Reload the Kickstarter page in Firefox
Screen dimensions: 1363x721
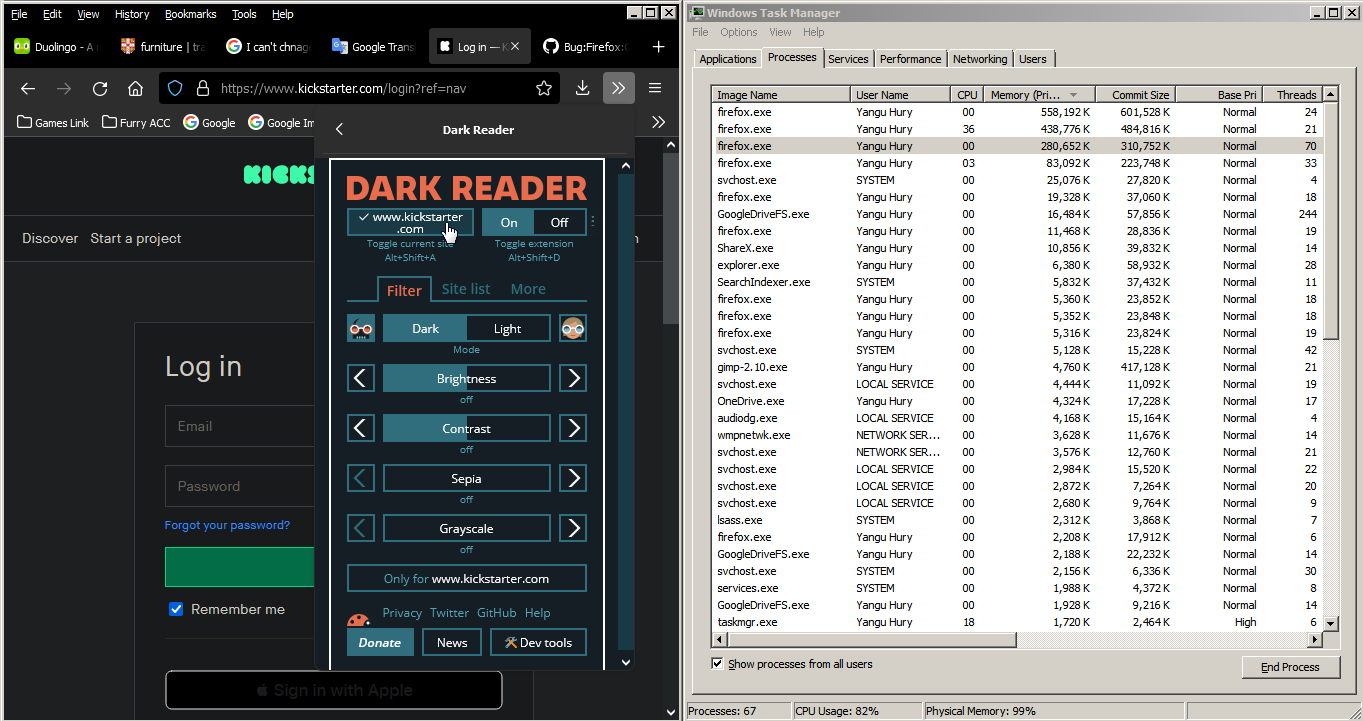tap(100, 88)
